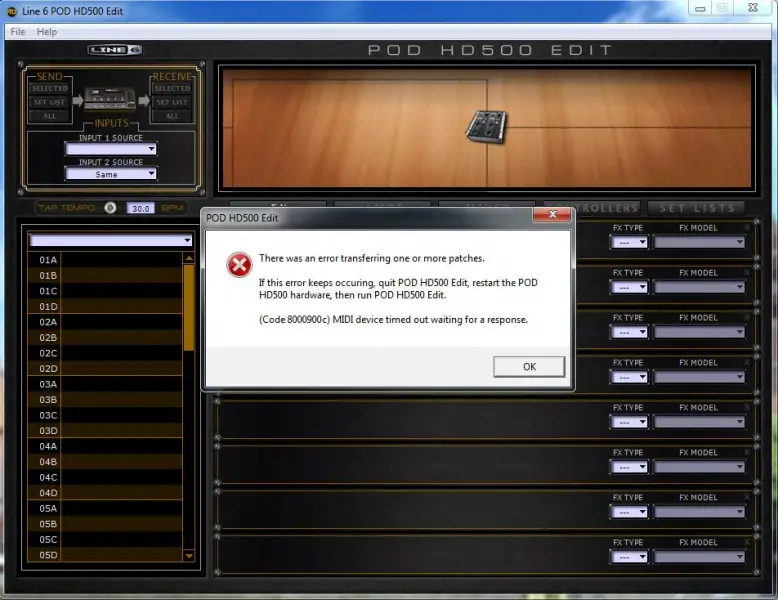The image size is (778, 600).
Task: Select preset slot 04C
Action: coord(105,477)
